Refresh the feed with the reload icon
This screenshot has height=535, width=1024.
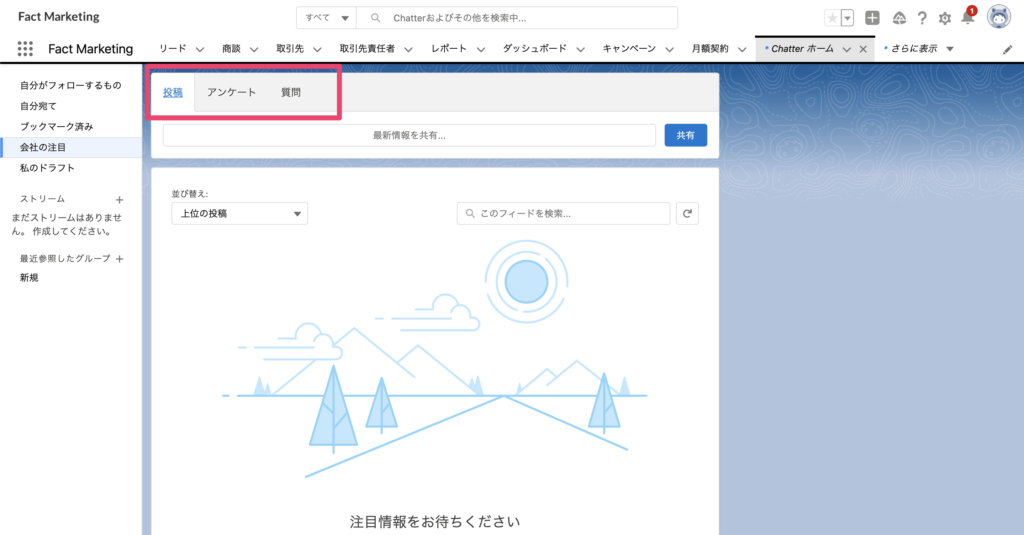click(687, 214)
